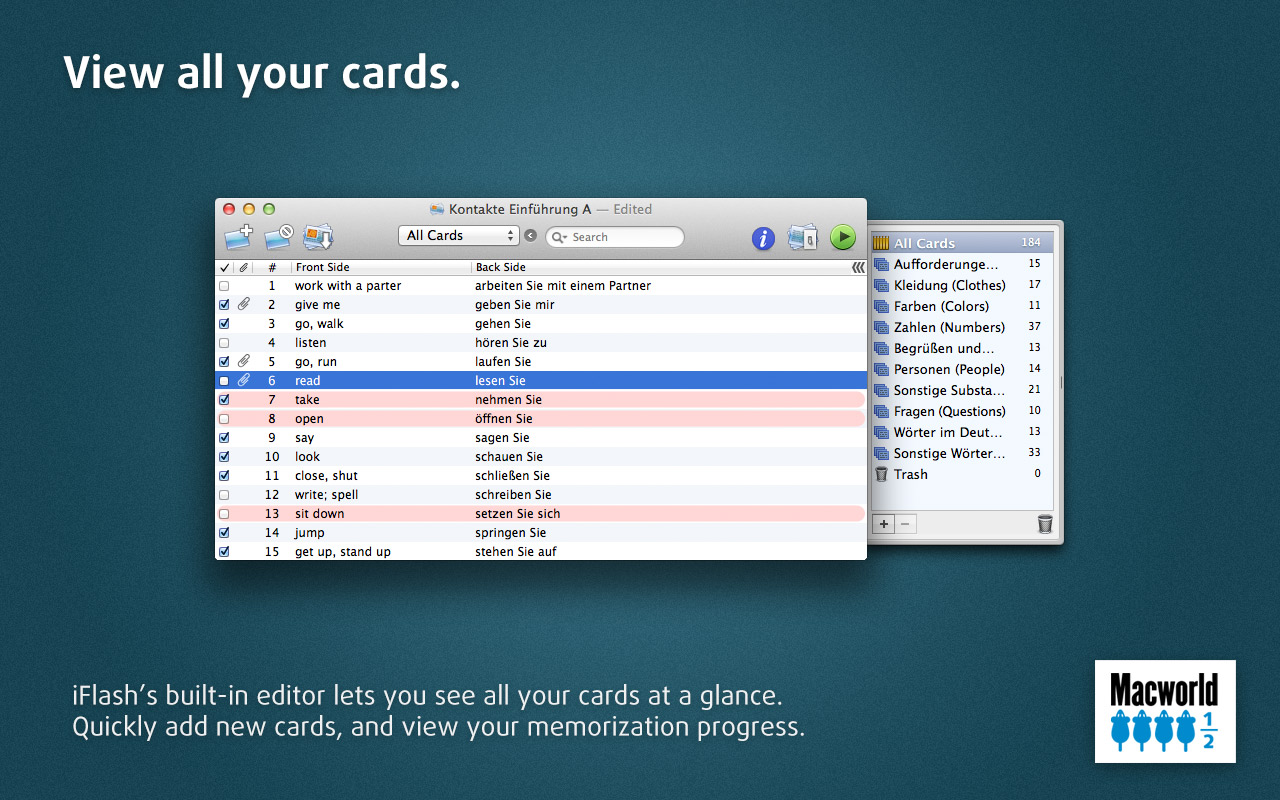Sort by the # number column header
The height and width of the screenshot is (800, 1280).
[x=272, y=267]
